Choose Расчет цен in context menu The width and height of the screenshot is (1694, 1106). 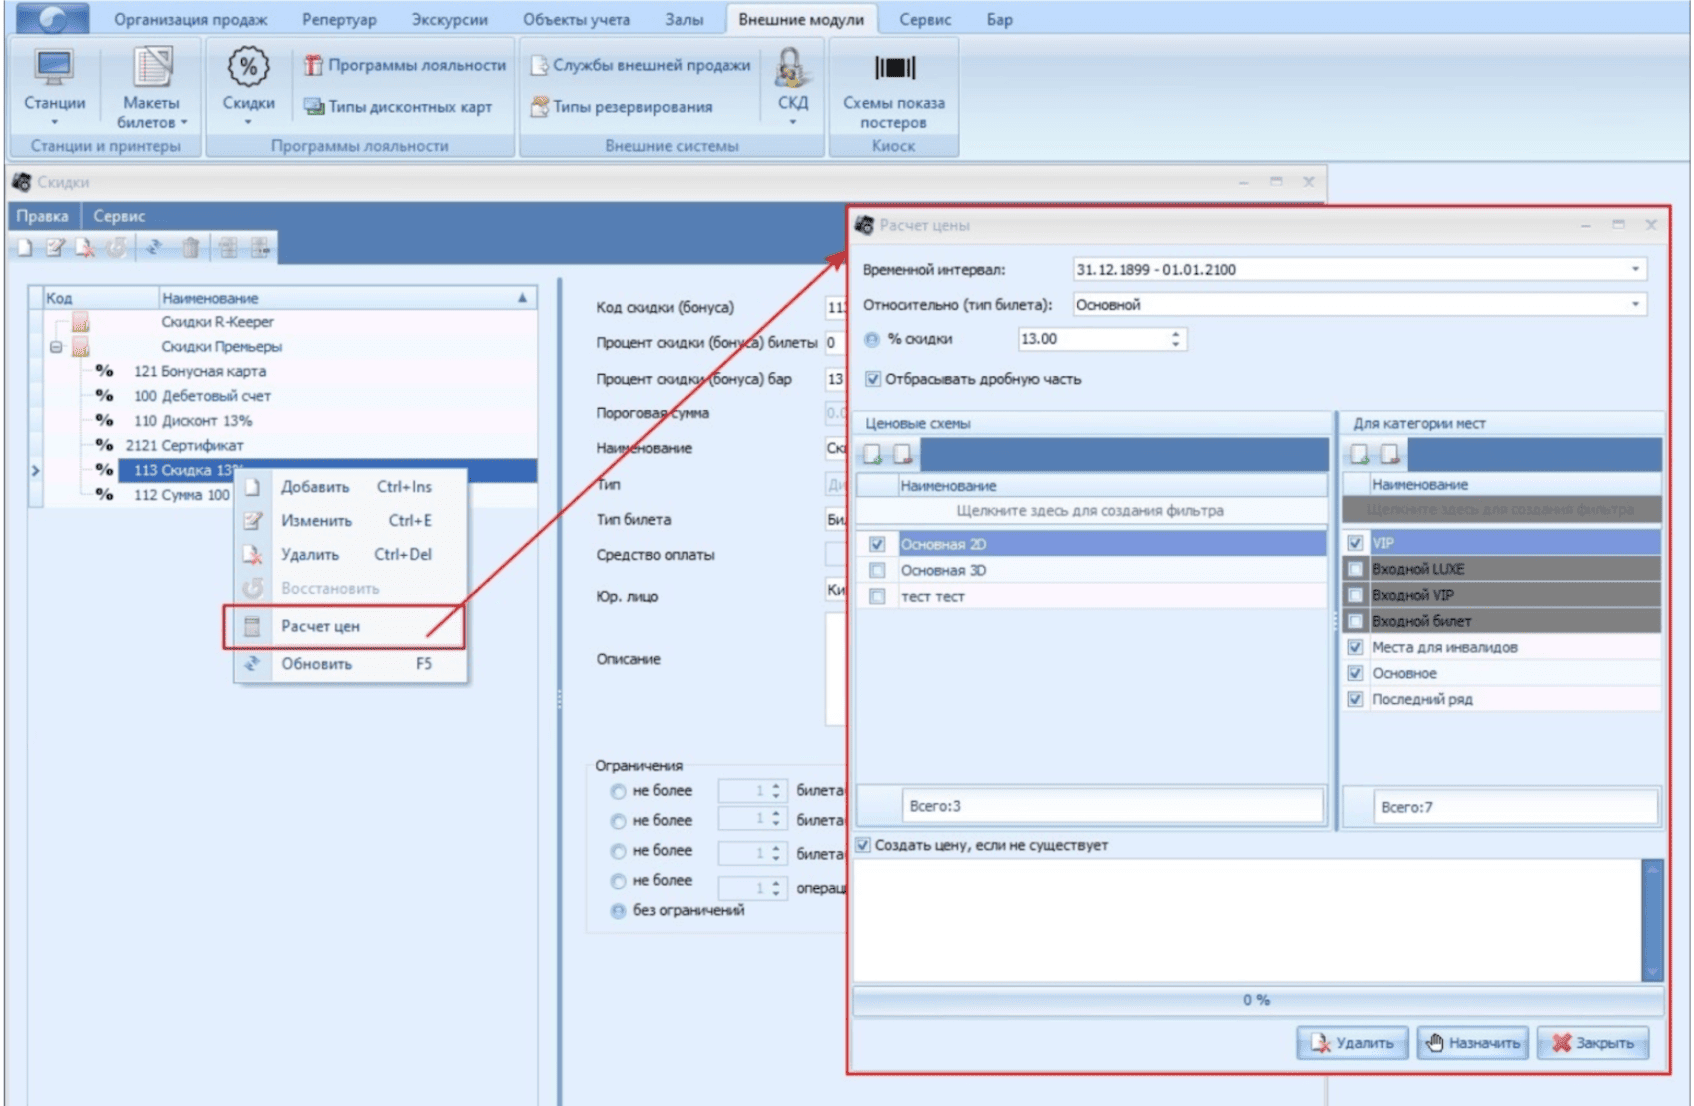point(320,626)
